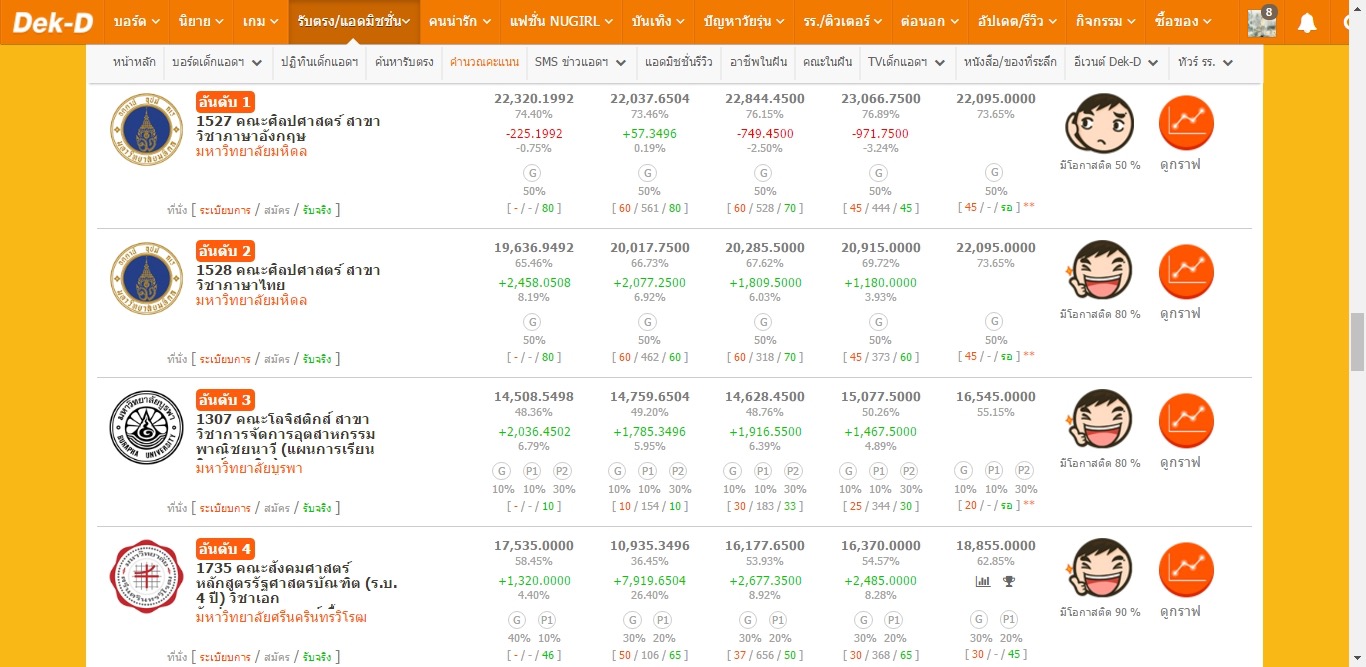Viewport: 1366px width, 667px height.
Task: View graph for rank 2 faculty
Action: tap(1186, 271)
